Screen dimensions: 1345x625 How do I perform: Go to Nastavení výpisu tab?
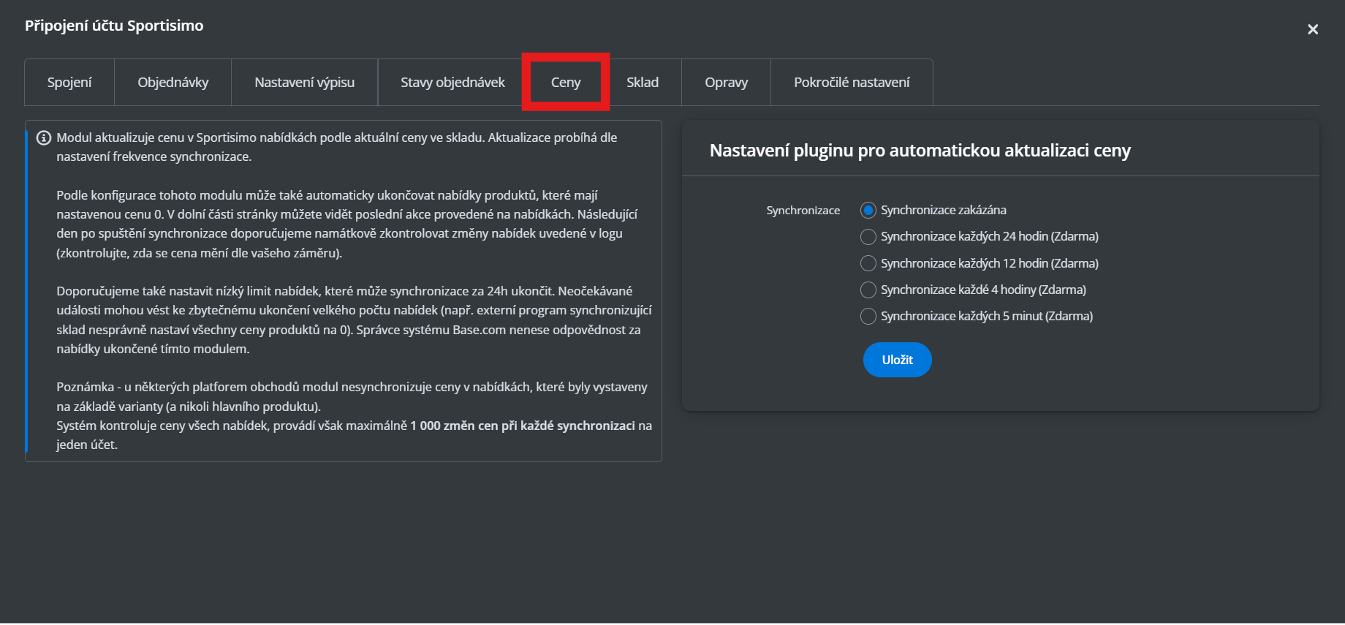click(304, 82)
